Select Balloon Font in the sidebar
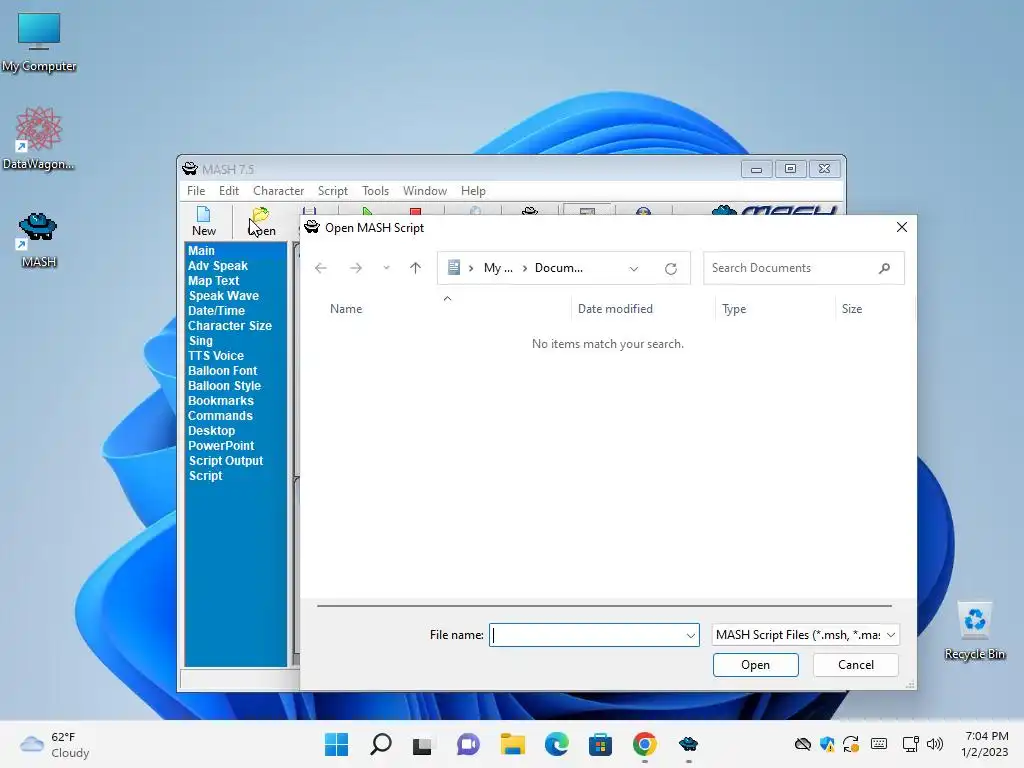Viewport: 1024px width, 768px height. point(223,371)
